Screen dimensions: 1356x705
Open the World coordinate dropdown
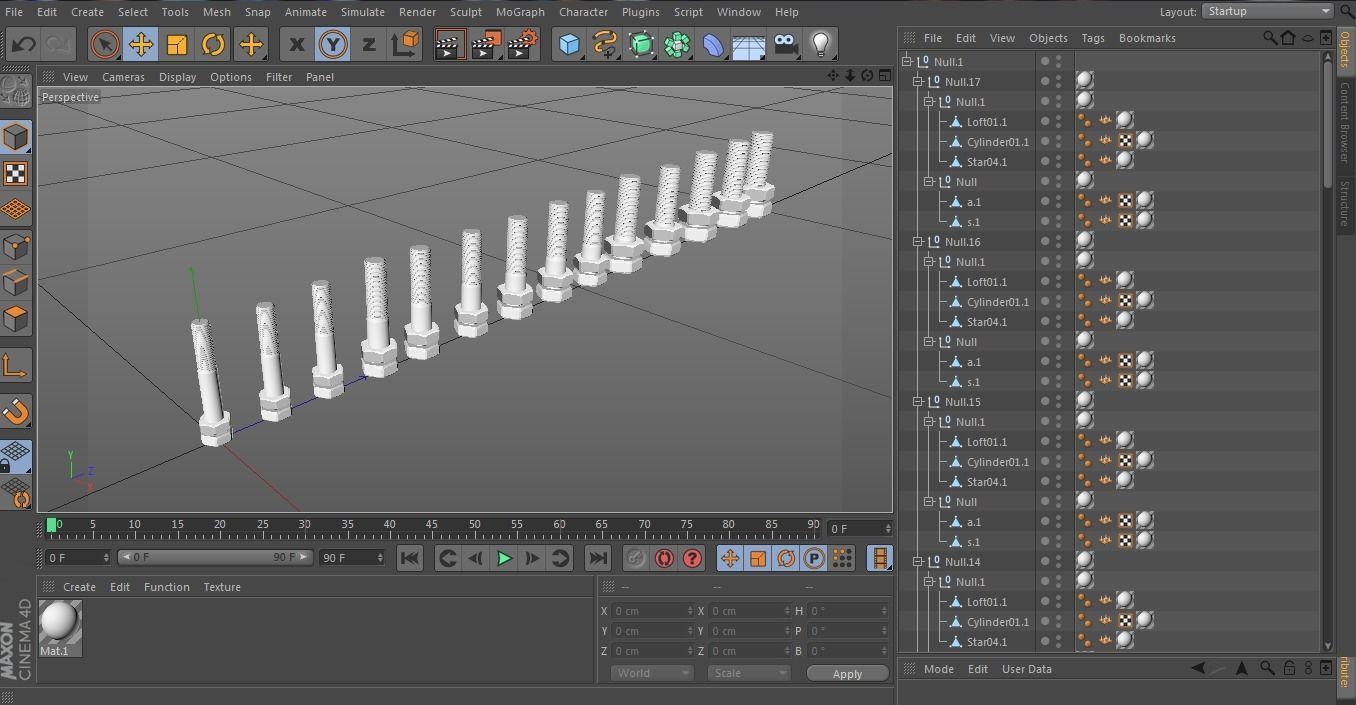[651, 673]
